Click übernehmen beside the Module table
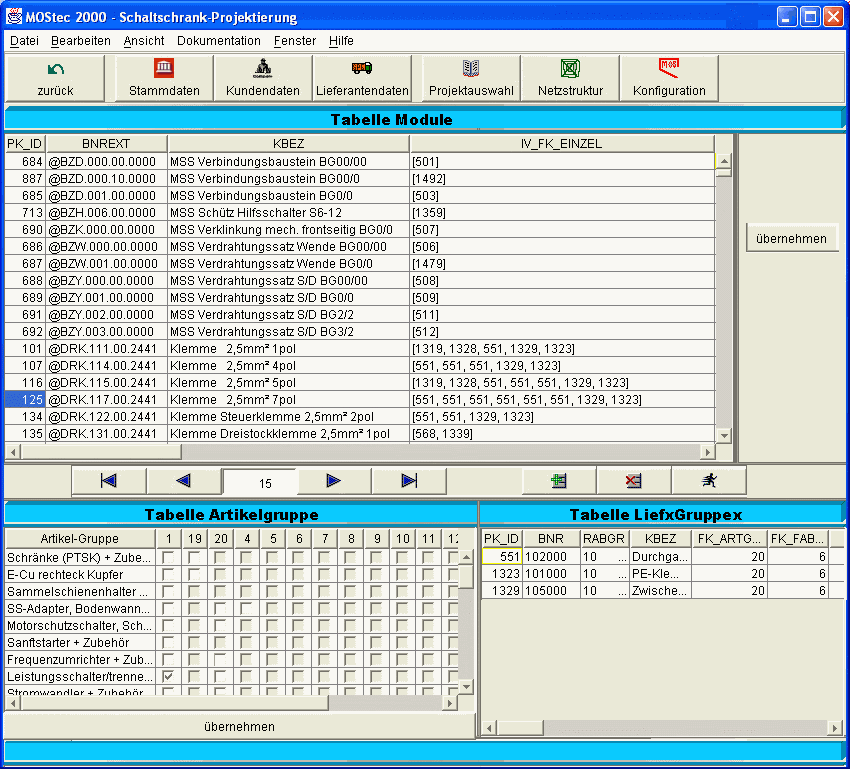Screen dimensions: 850x769 791,239
